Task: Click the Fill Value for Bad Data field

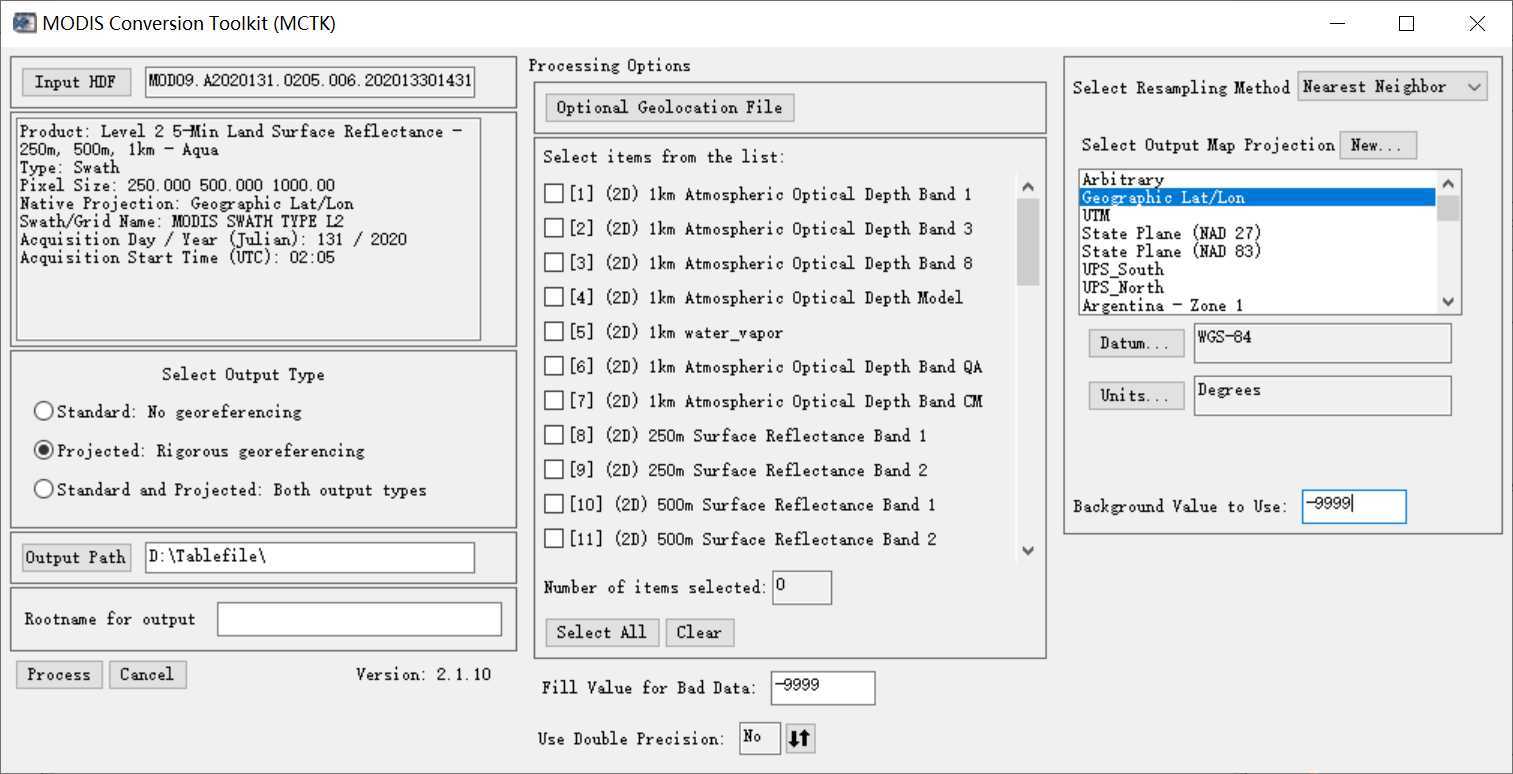Action: click(x=823, y=688)
